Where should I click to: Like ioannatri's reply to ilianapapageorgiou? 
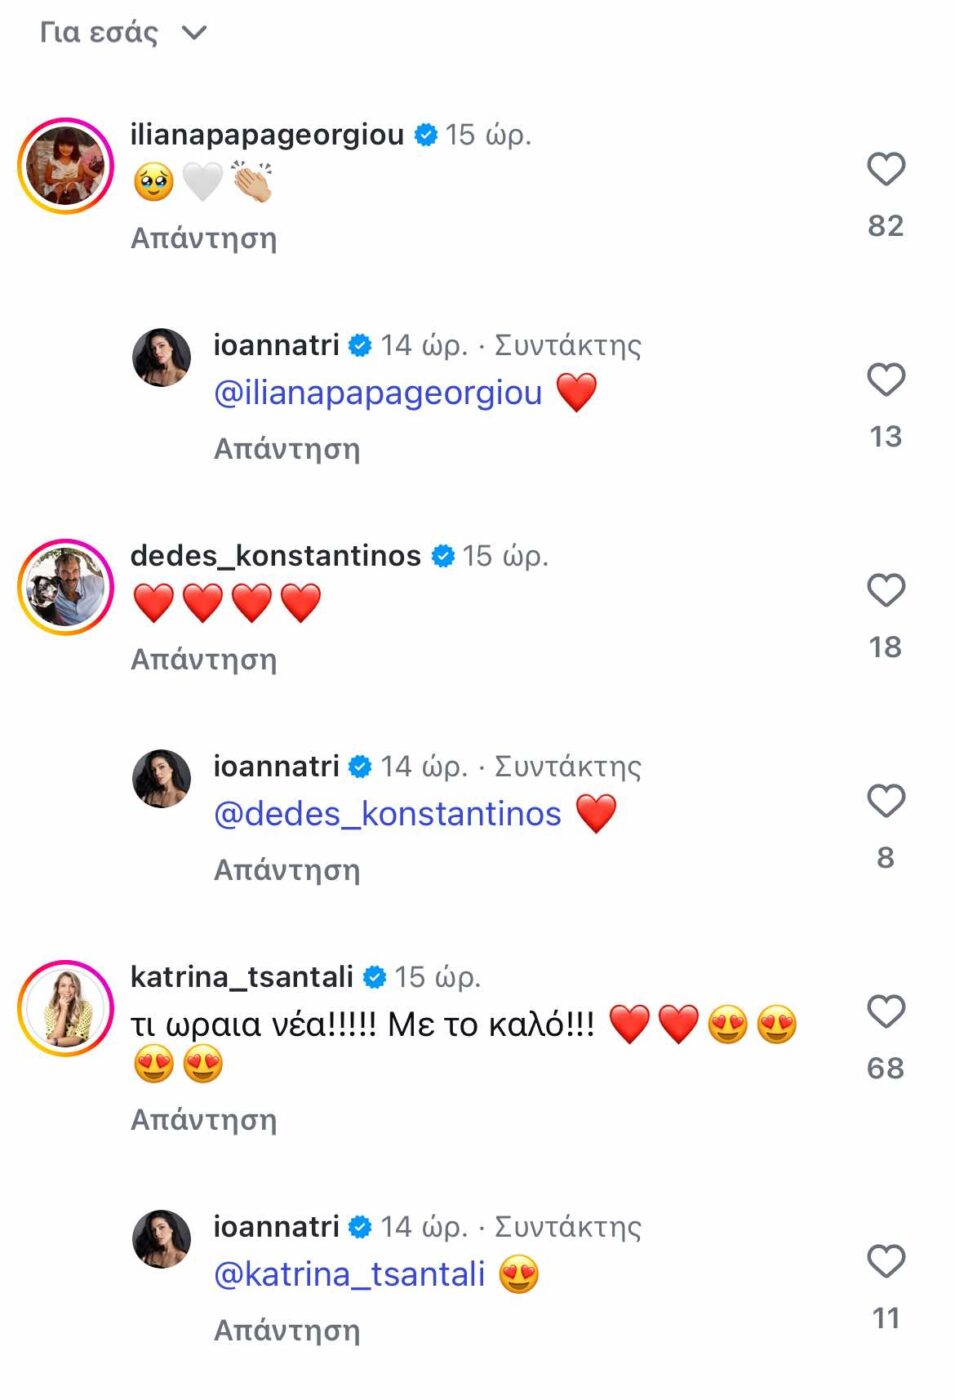point(885,380)
